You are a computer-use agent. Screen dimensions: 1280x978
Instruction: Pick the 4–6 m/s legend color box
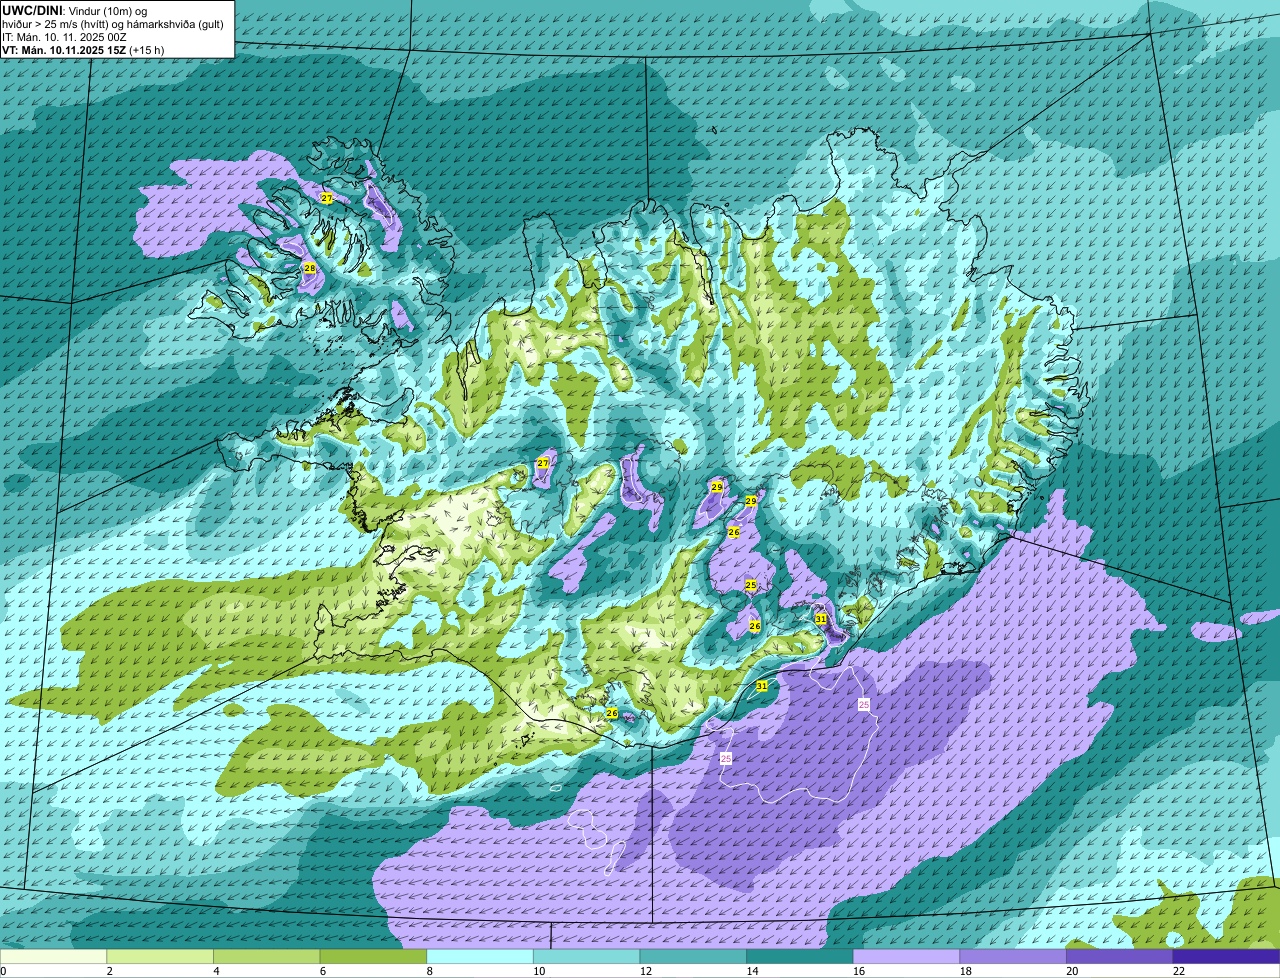[x=266, y=957]
